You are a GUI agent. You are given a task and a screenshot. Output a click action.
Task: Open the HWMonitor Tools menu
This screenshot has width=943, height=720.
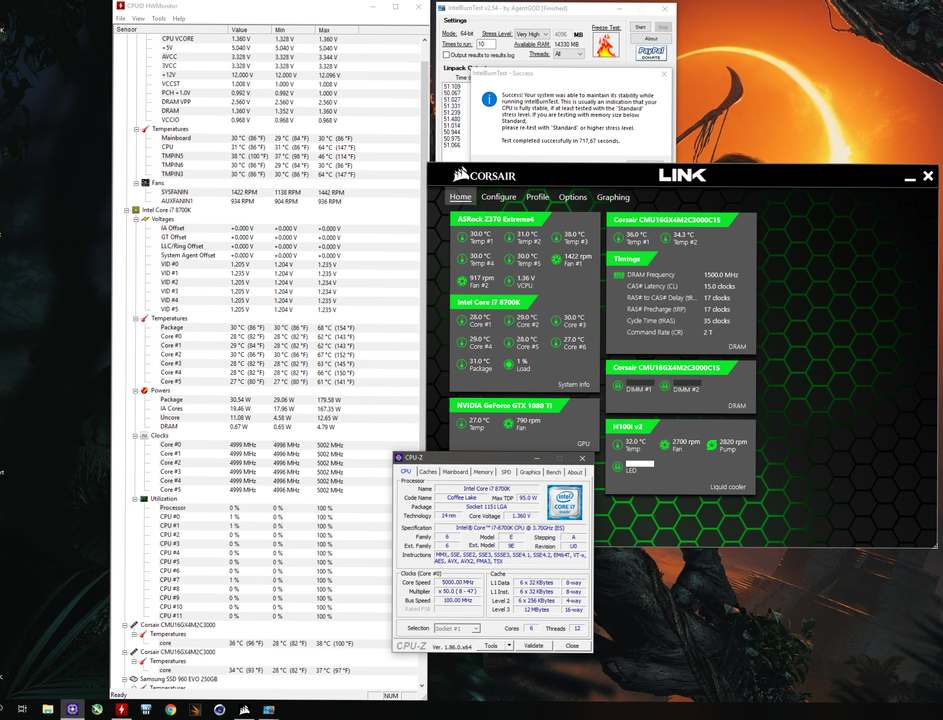[159, 19]
